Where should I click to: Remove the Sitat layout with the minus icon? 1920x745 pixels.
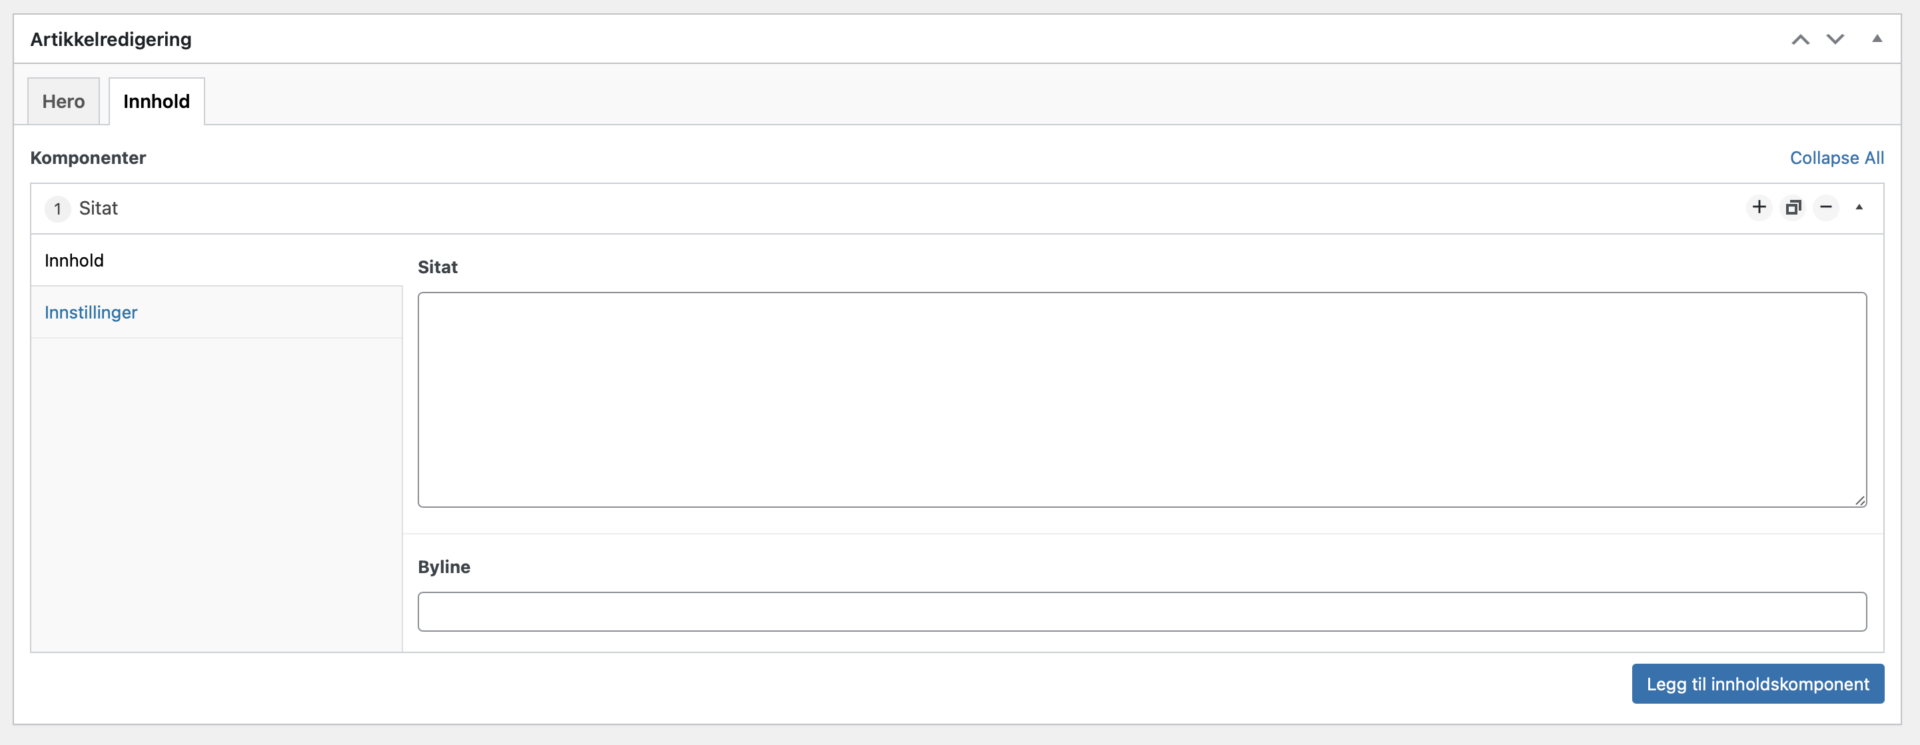pyautogui.click(x=1826, y=207)
